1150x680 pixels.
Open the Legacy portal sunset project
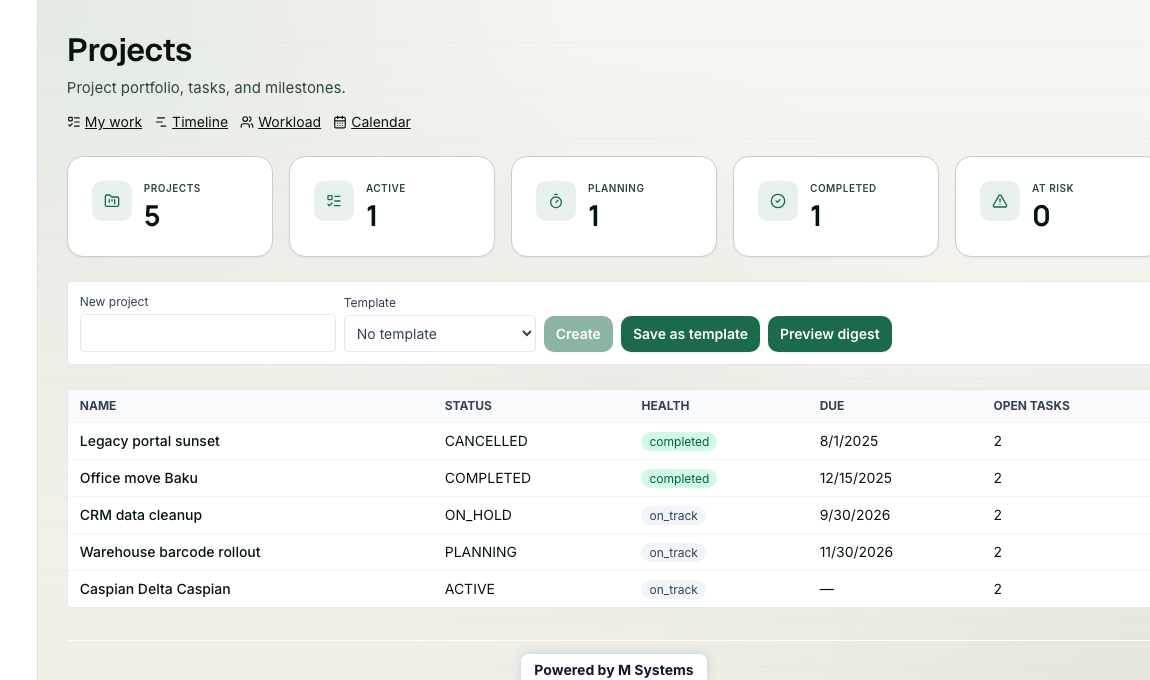point(150,441)
